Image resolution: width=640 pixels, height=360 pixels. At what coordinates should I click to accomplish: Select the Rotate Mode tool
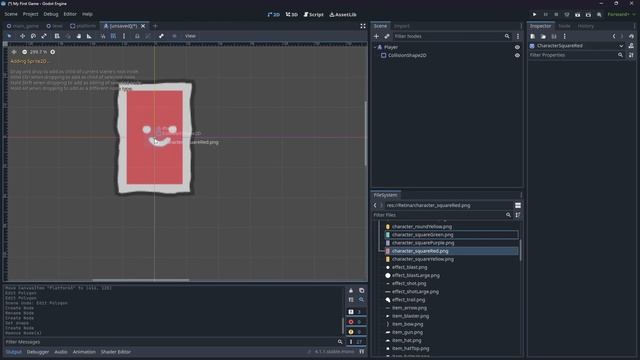click(33, 36)
